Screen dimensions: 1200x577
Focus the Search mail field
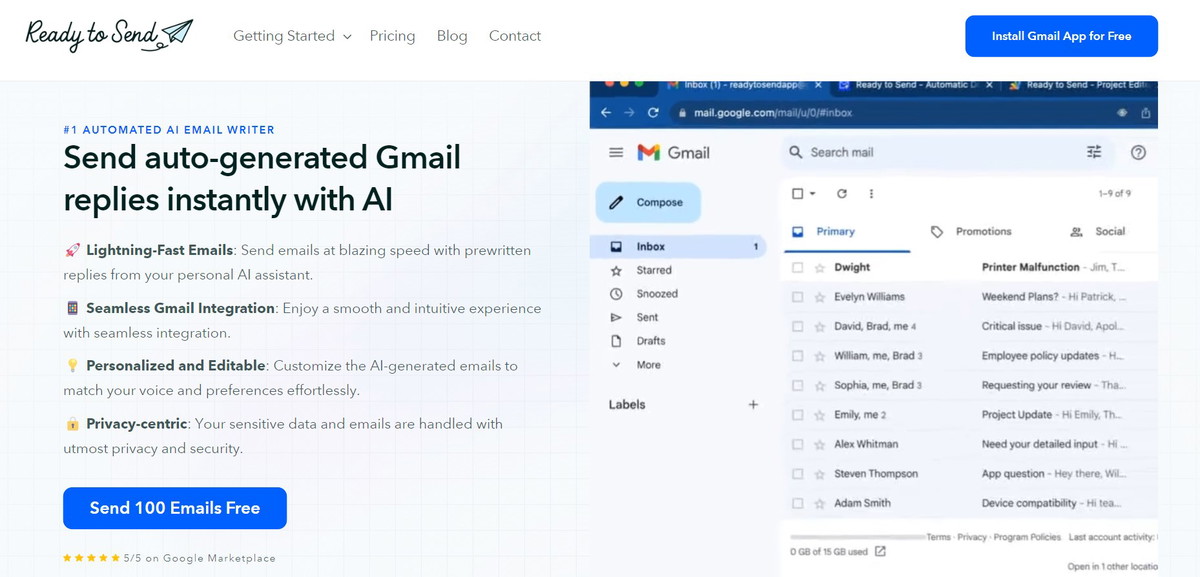(x=948, y=152)
